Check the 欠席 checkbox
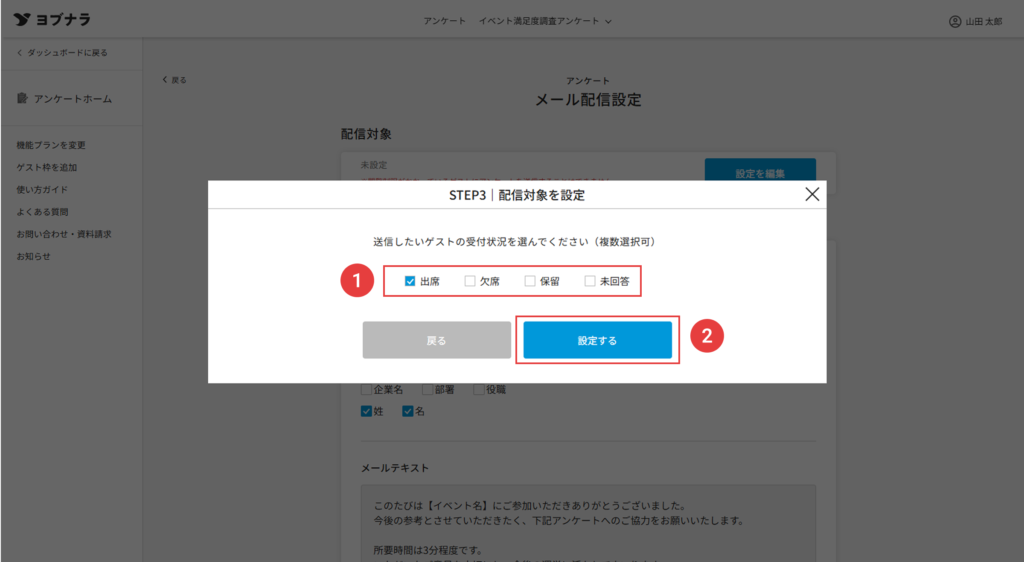This screenshot has height=562, width=1024. (470, 282)
